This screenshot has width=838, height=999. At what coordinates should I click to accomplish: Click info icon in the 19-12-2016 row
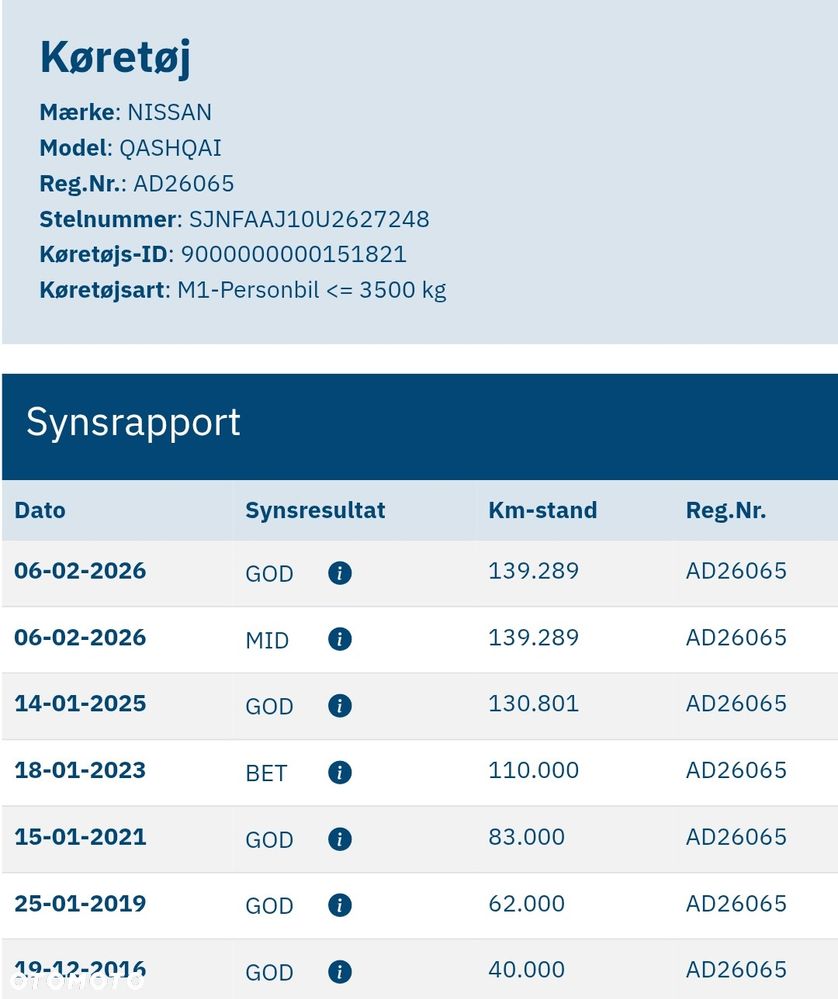[340, 971]
